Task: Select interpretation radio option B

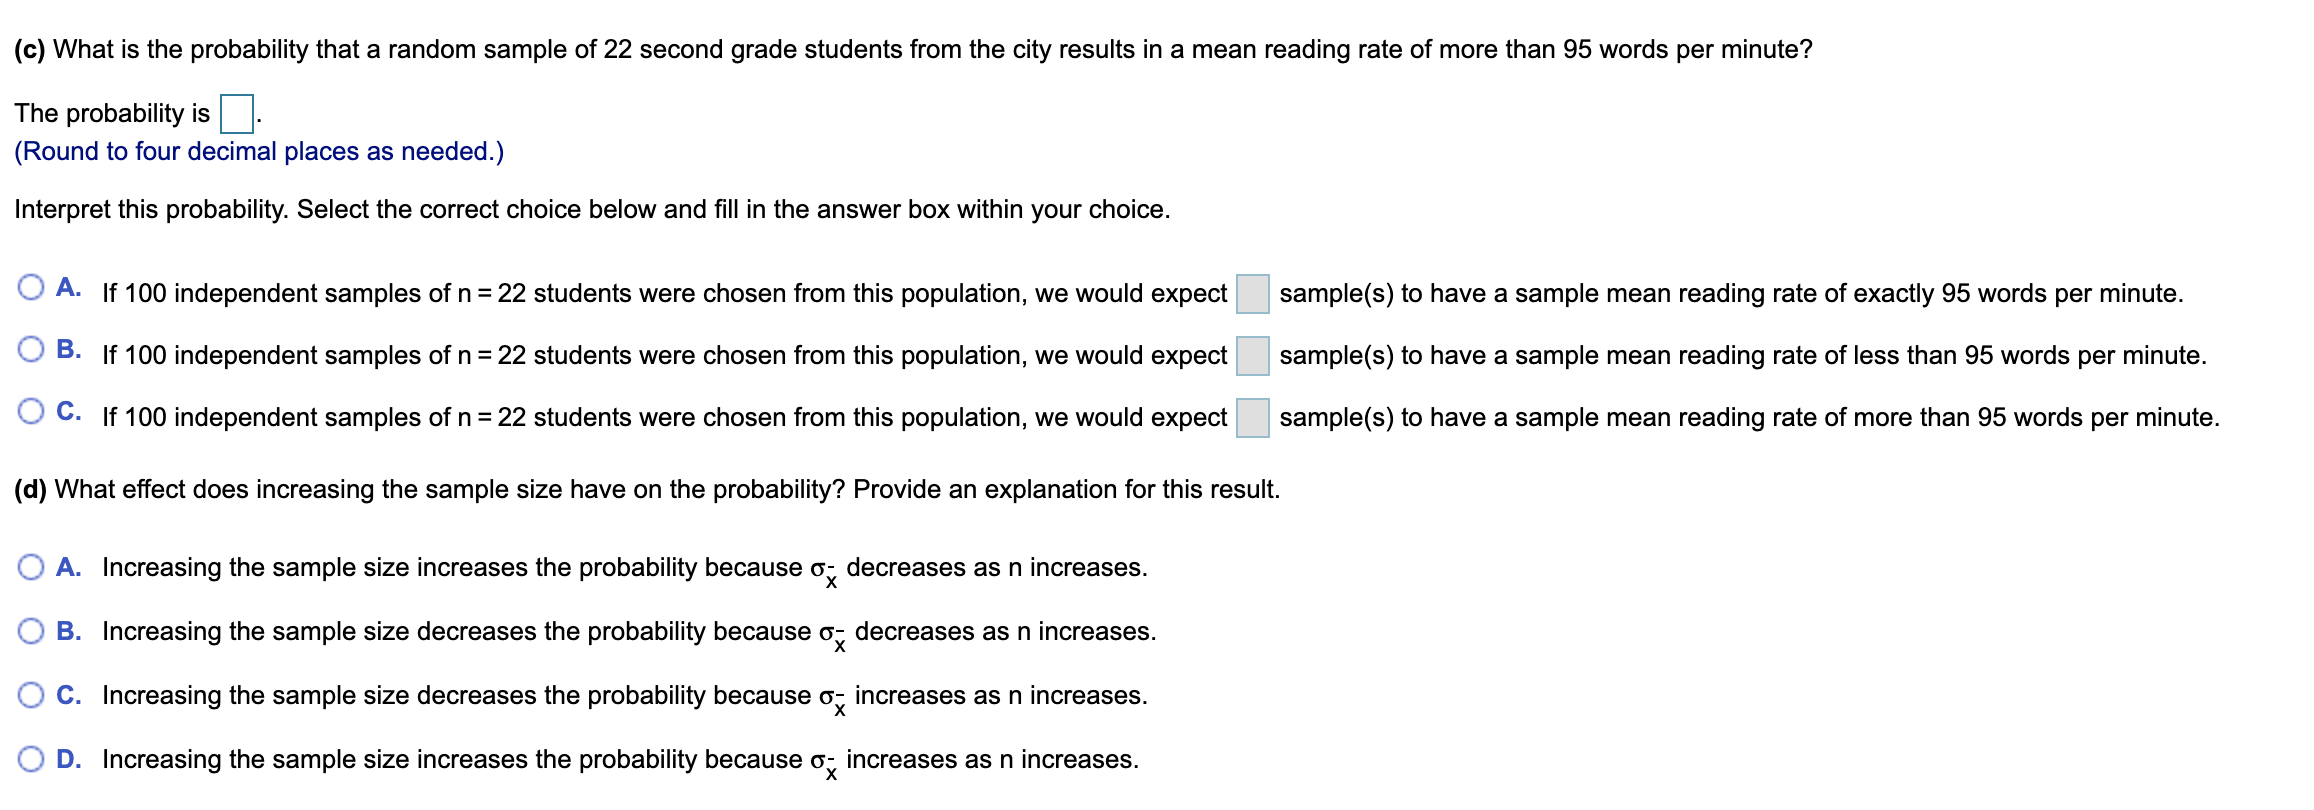Action: pyautogui.click(x=31, y=350)
